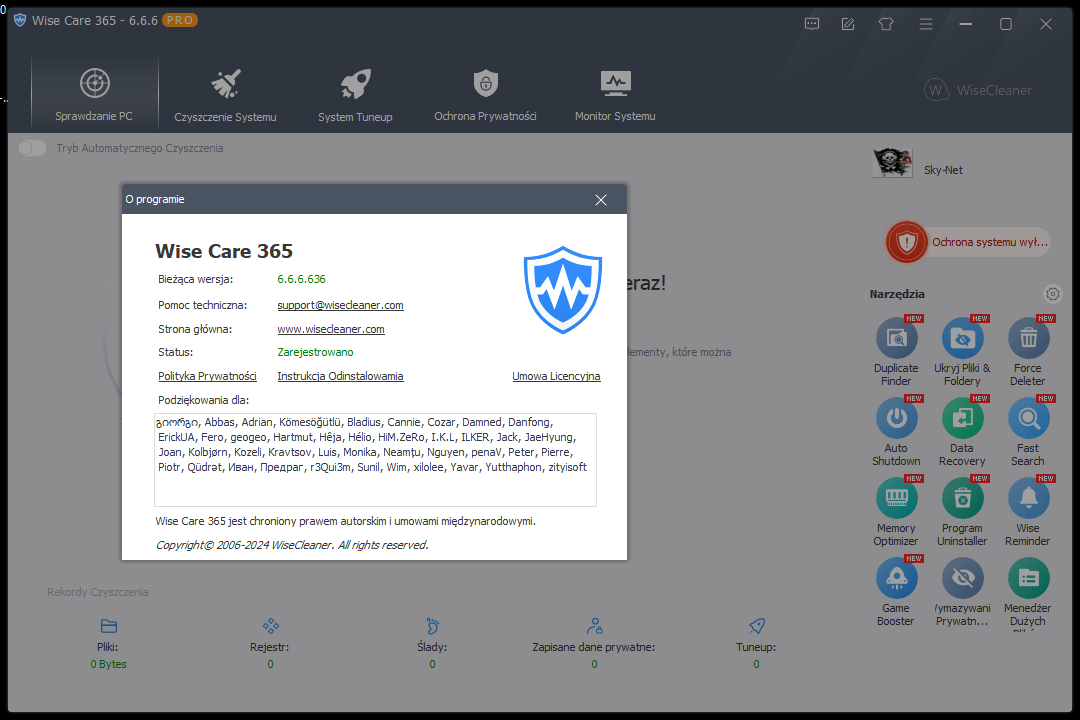Click the Pliki folder icon

point(109,626)
